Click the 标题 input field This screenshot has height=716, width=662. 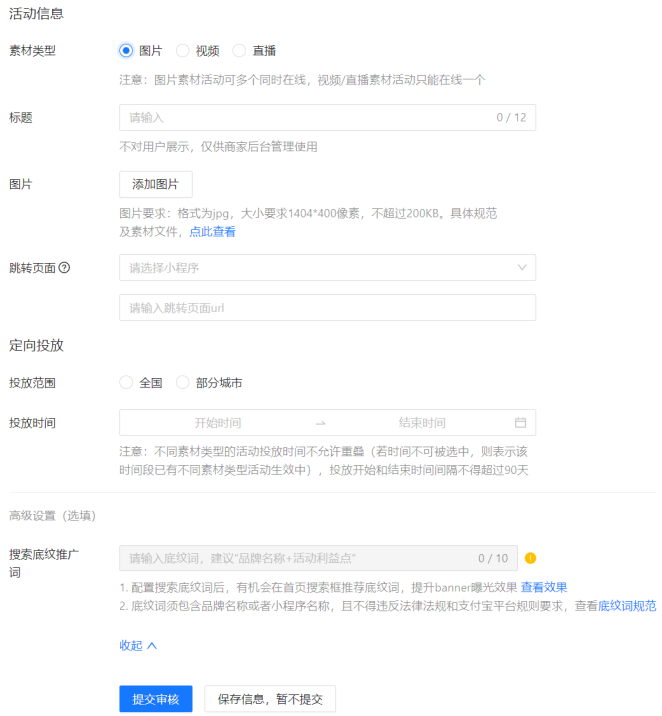(327, 117)
